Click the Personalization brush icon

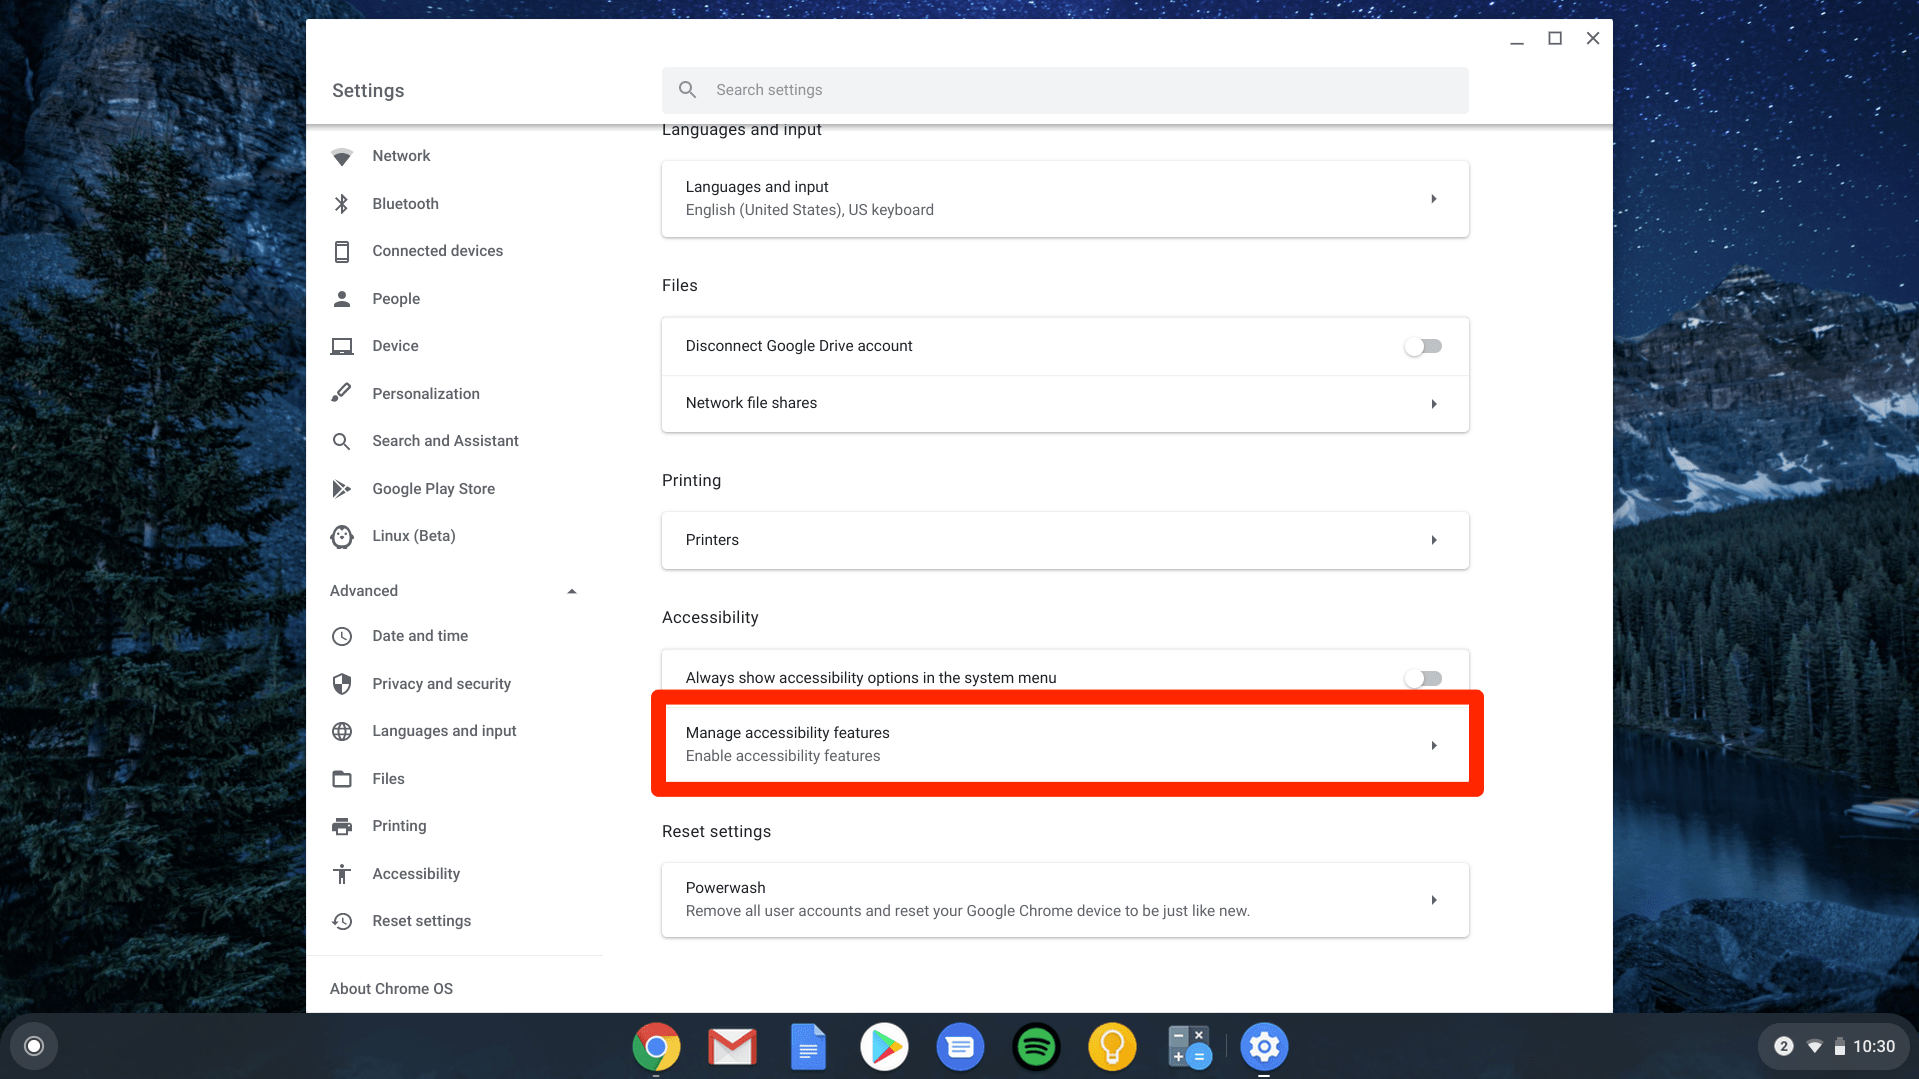342,393
